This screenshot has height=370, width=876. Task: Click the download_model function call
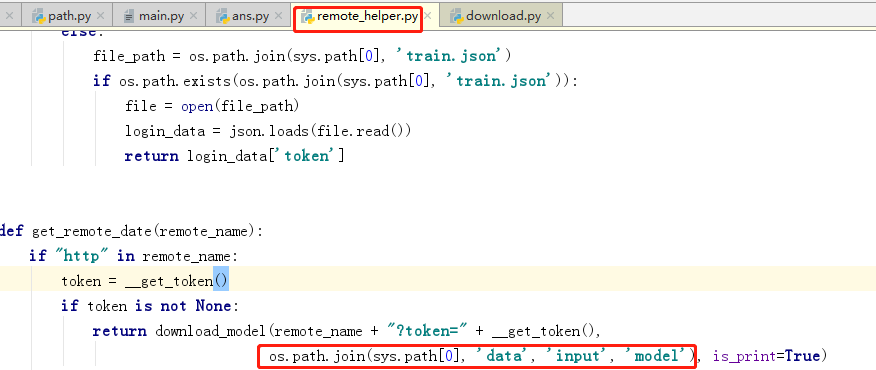coord(211,331)
